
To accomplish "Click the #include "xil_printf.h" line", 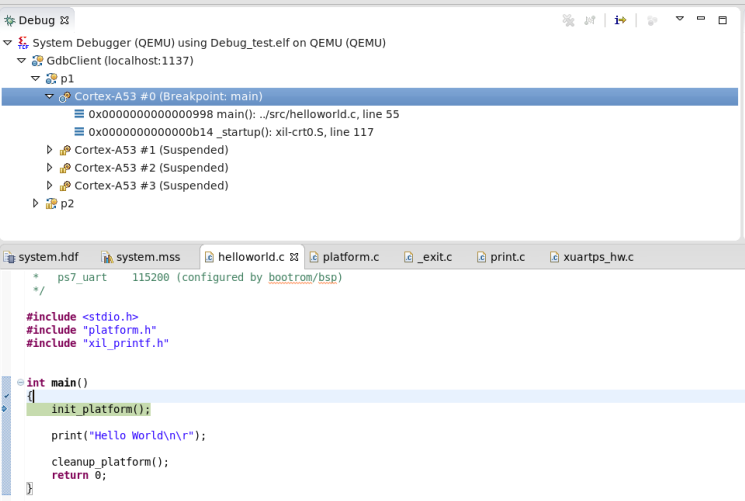I will click(x=97, y=343).
